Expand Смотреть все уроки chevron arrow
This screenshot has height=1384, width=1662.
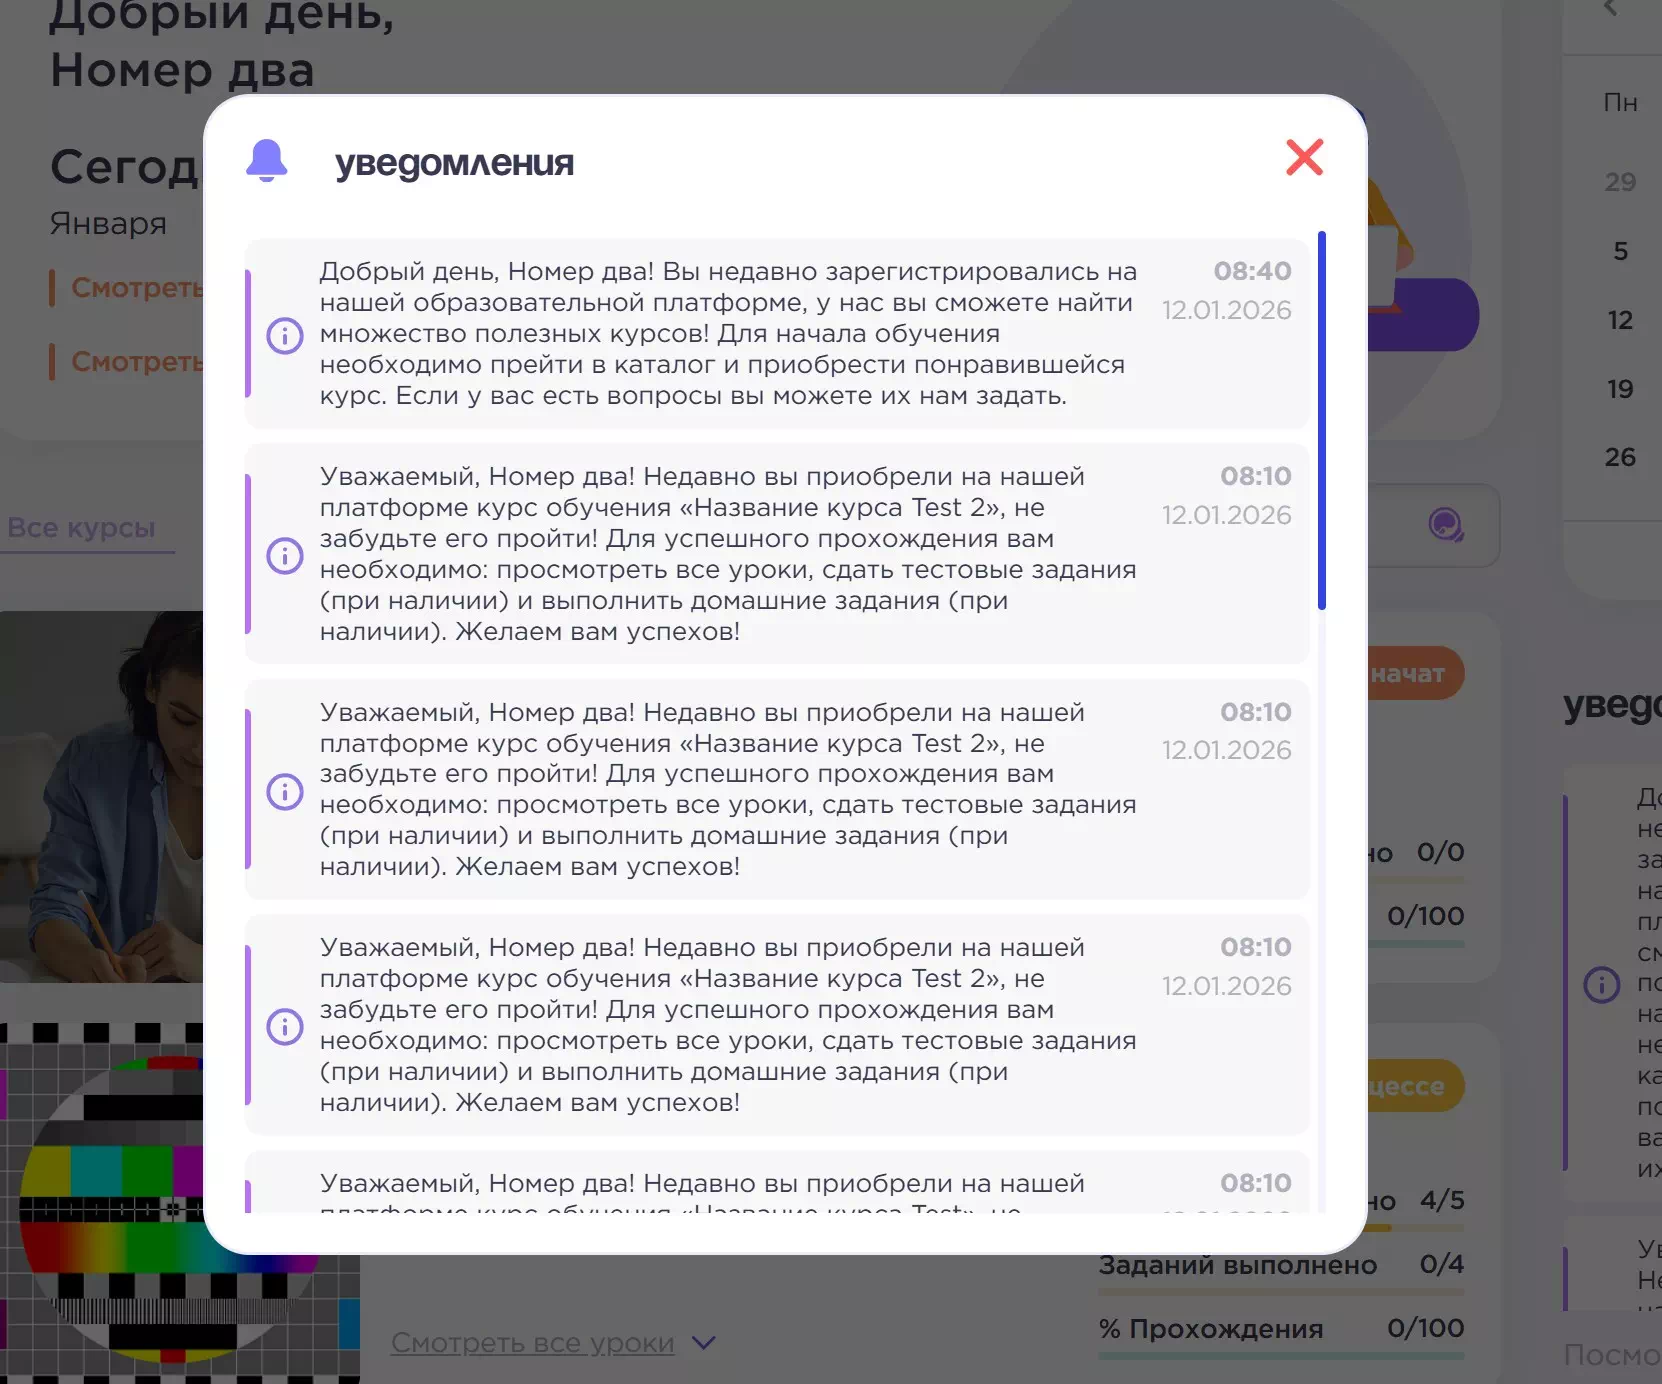click(704, 1343)
